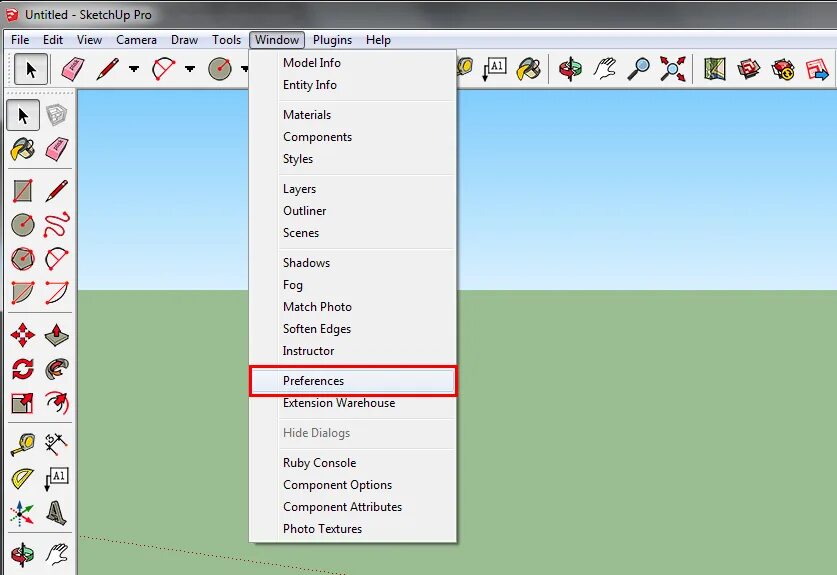Choose the Pan hand tool in the horizontal toolbar
The image size is (837, 575).
pos(604,69)
